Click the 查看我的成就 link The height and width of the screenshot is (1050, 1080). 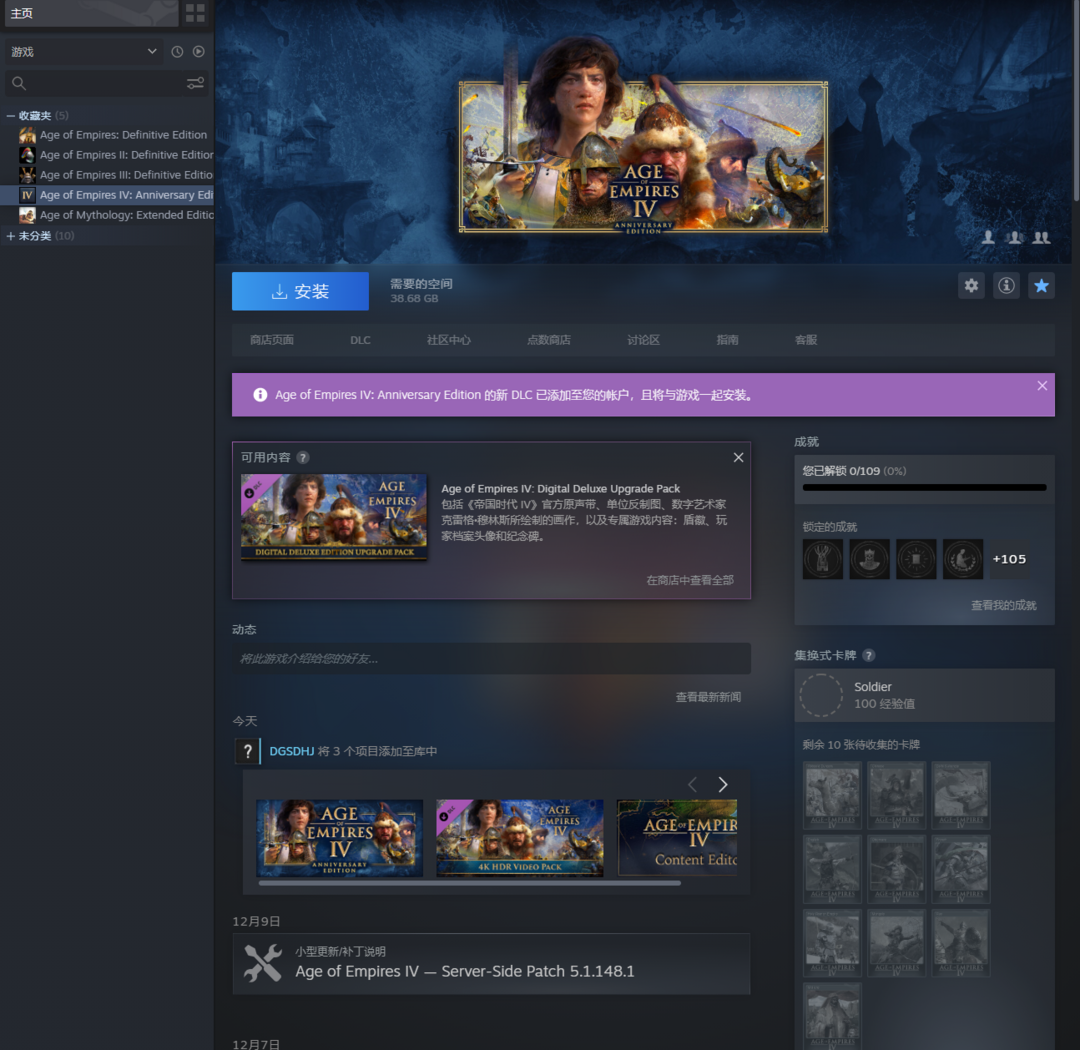1003,605
